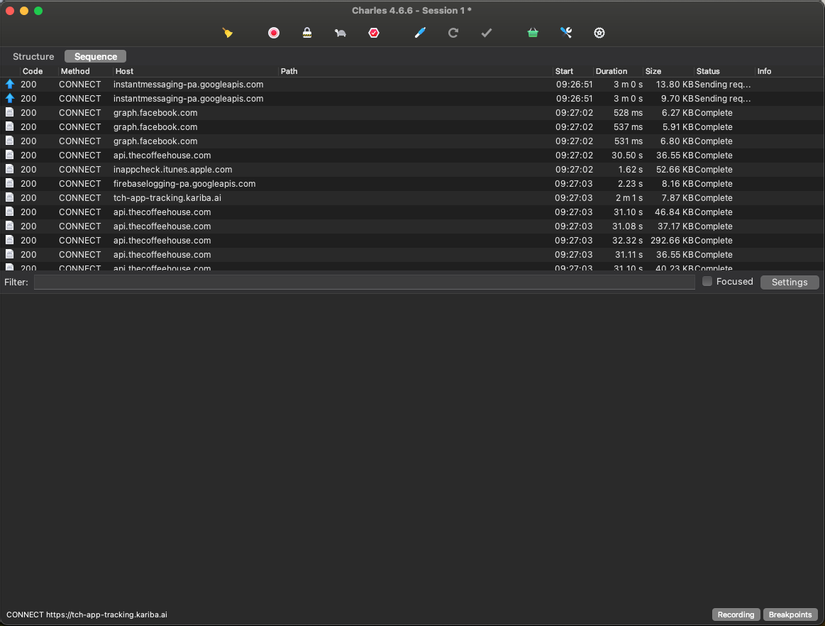Compose a new request with pencil icon

(420, 33)
